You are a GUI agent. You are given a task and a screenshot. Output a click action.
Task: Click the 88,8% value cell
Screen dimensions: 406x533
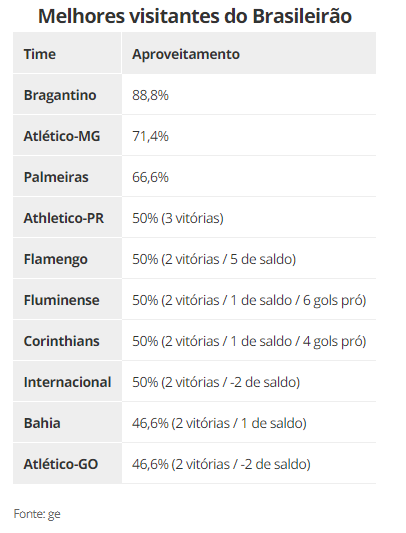[x=249, y=95]
